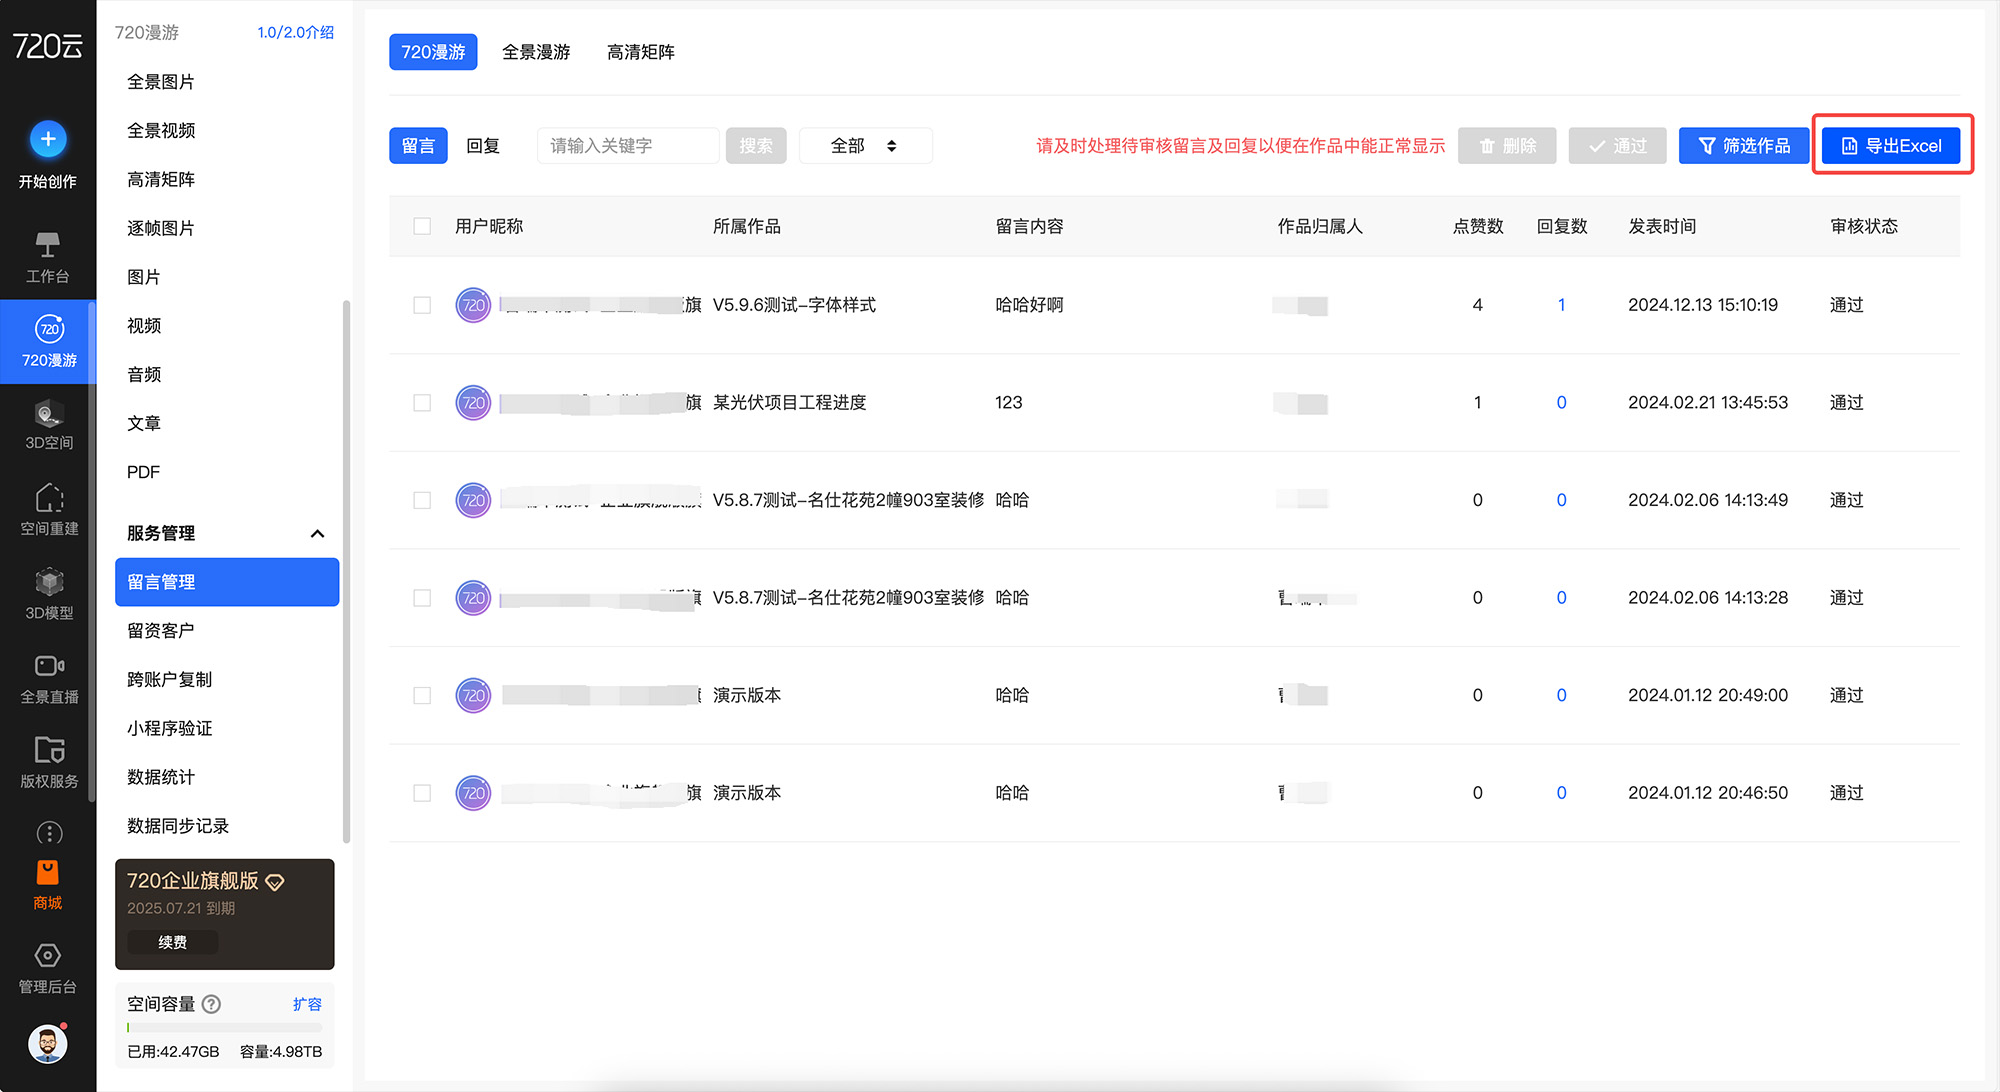Check the 某光伏项目工程进度 row checkbox
2000x1092 pixels.
(x=422, y=403)
